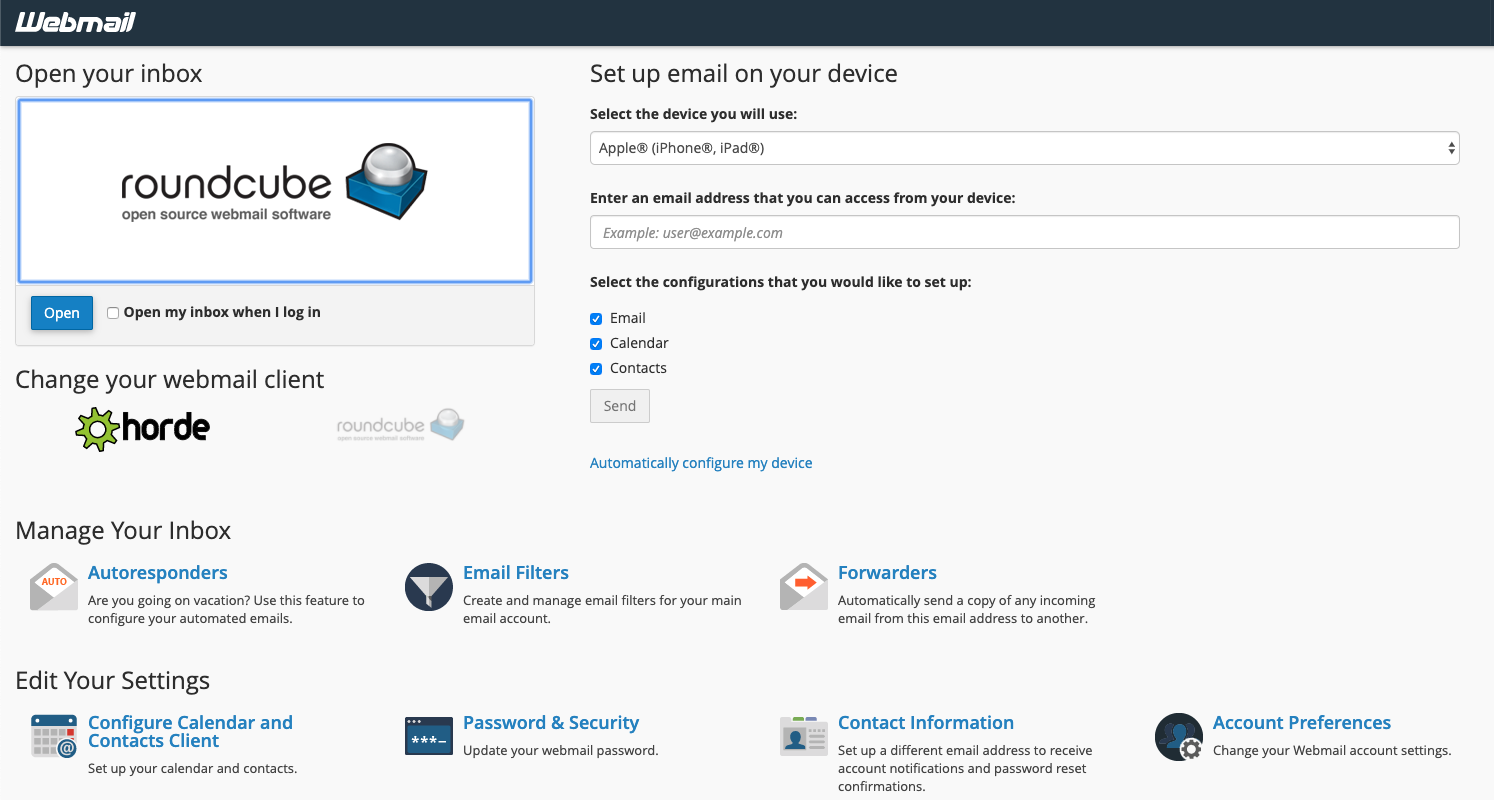
Task: Follow the Automatically configure my device link
Action: coord(701,463)
